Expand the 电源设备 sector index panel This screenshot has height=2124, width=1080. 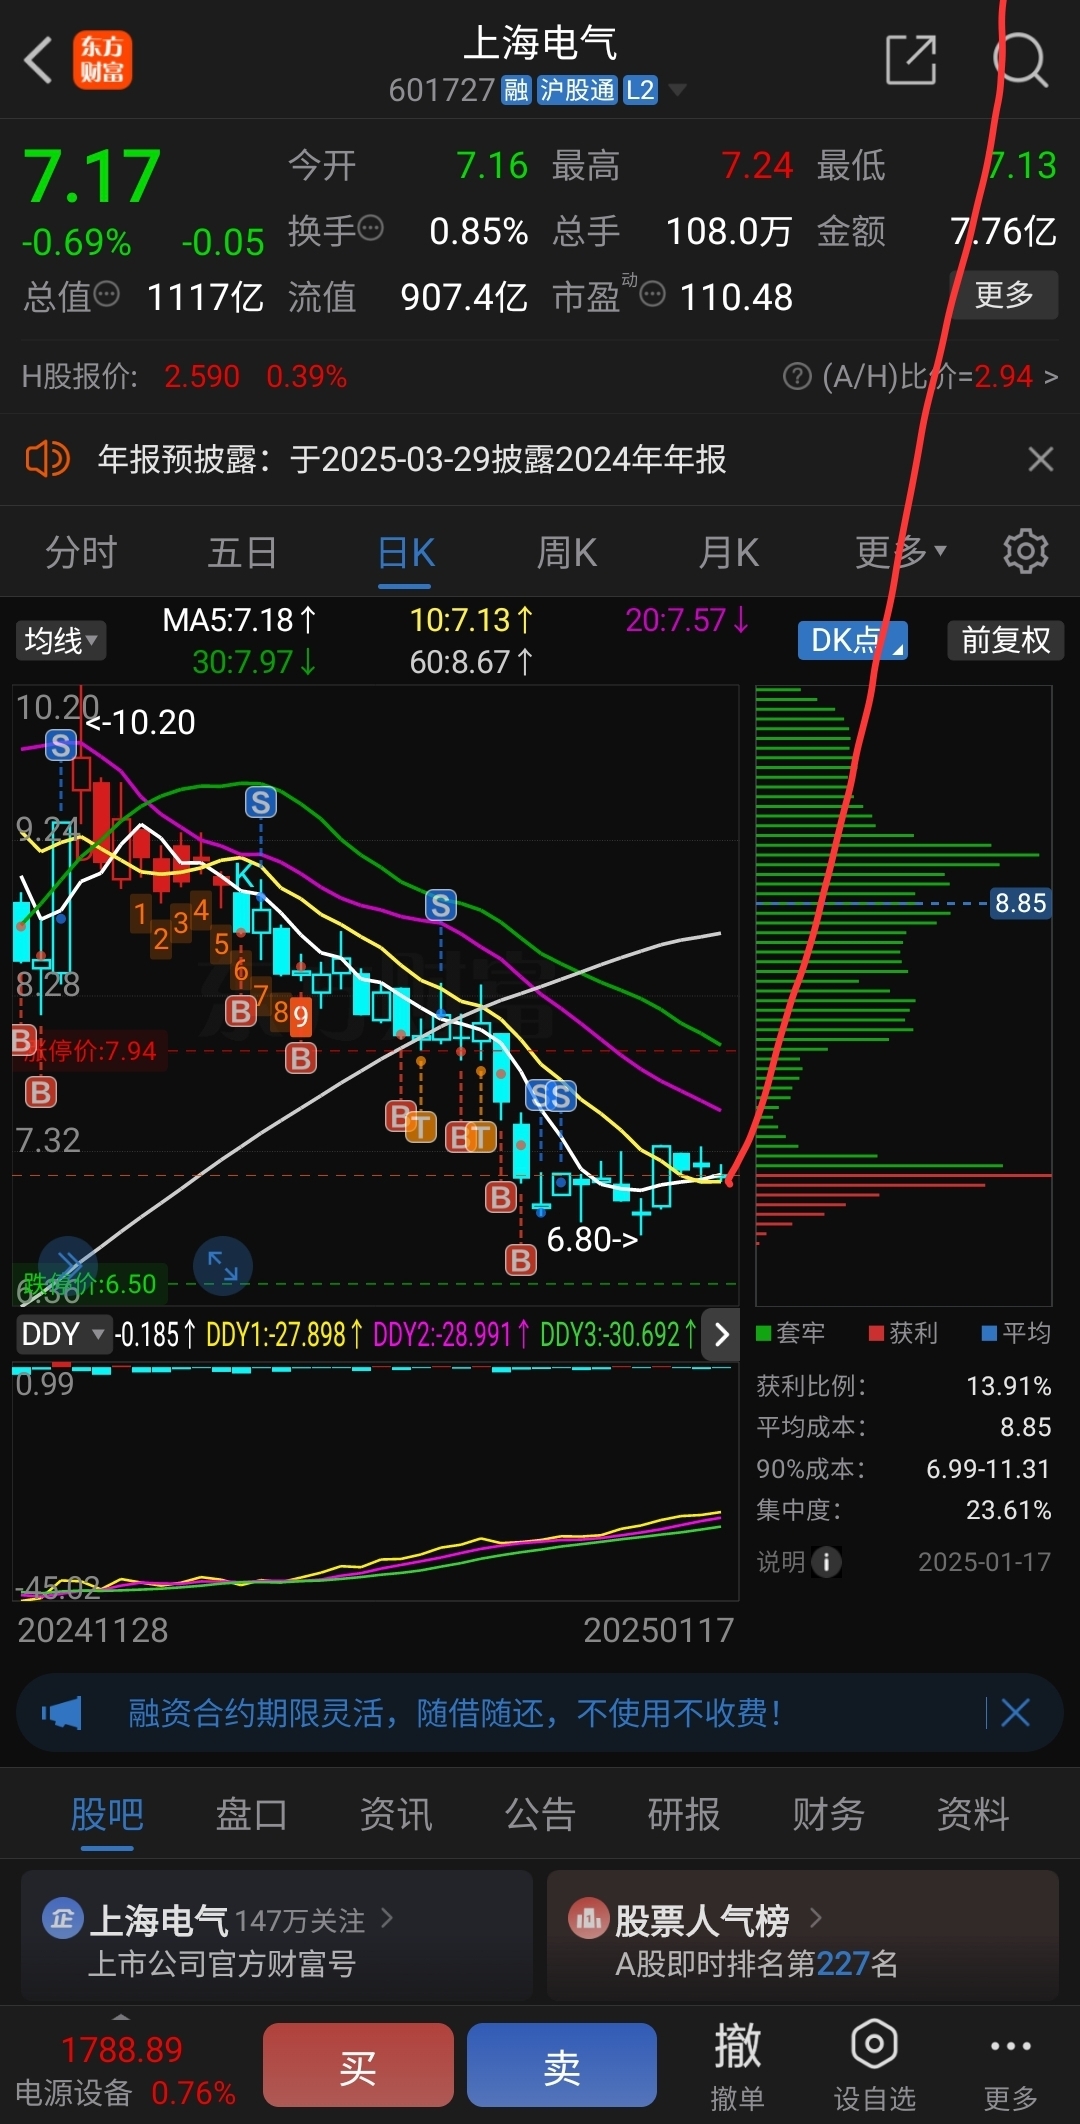point(125,2068)
